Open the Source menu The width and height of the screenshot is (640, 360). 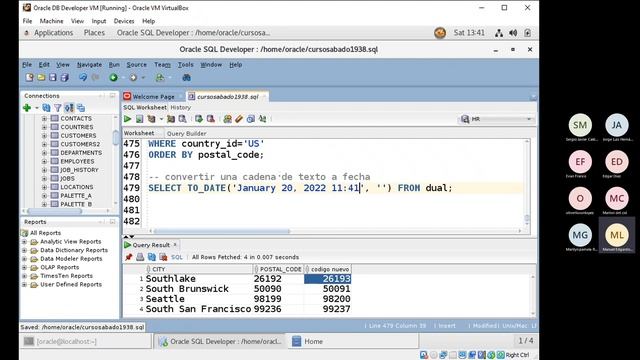(136, 64)
